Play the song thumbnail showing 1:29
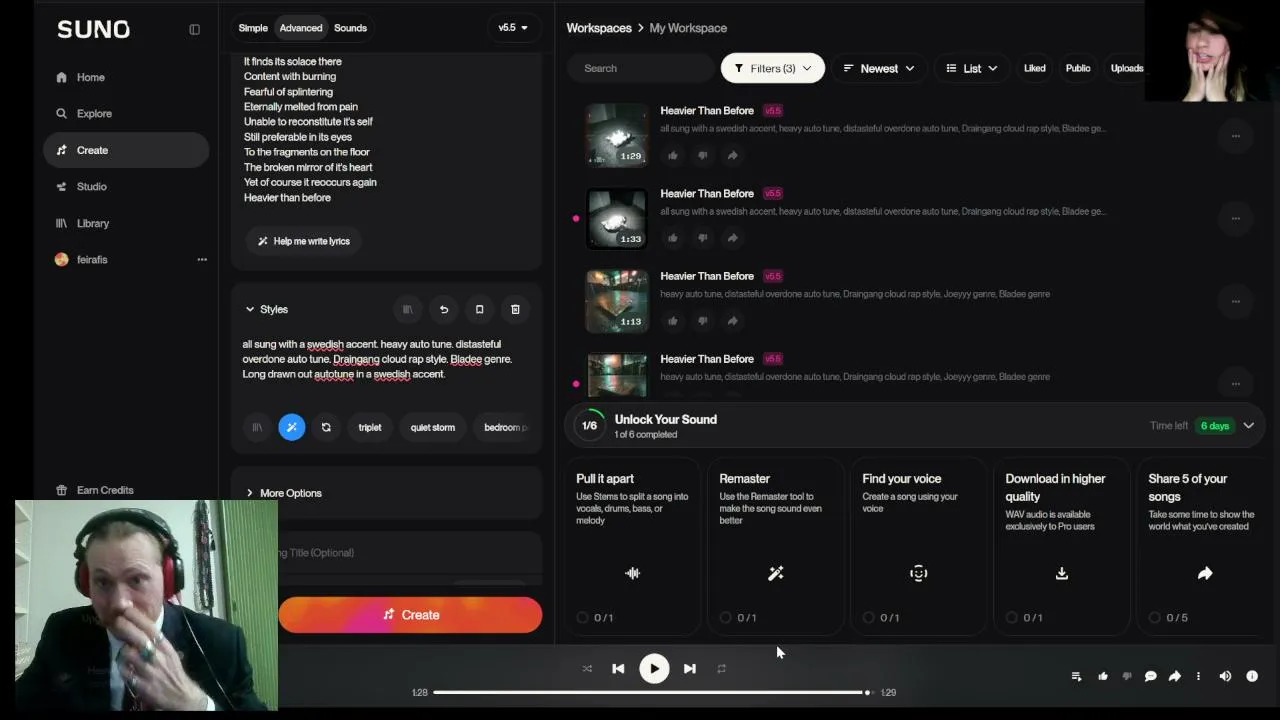The width and height of the screenshot is (1280, 720). [616, 134]
